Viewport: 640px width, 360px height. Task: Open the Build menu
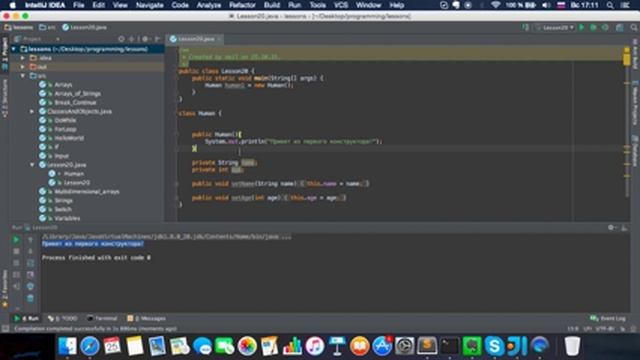pyautogui.click(x=272, y=5)
